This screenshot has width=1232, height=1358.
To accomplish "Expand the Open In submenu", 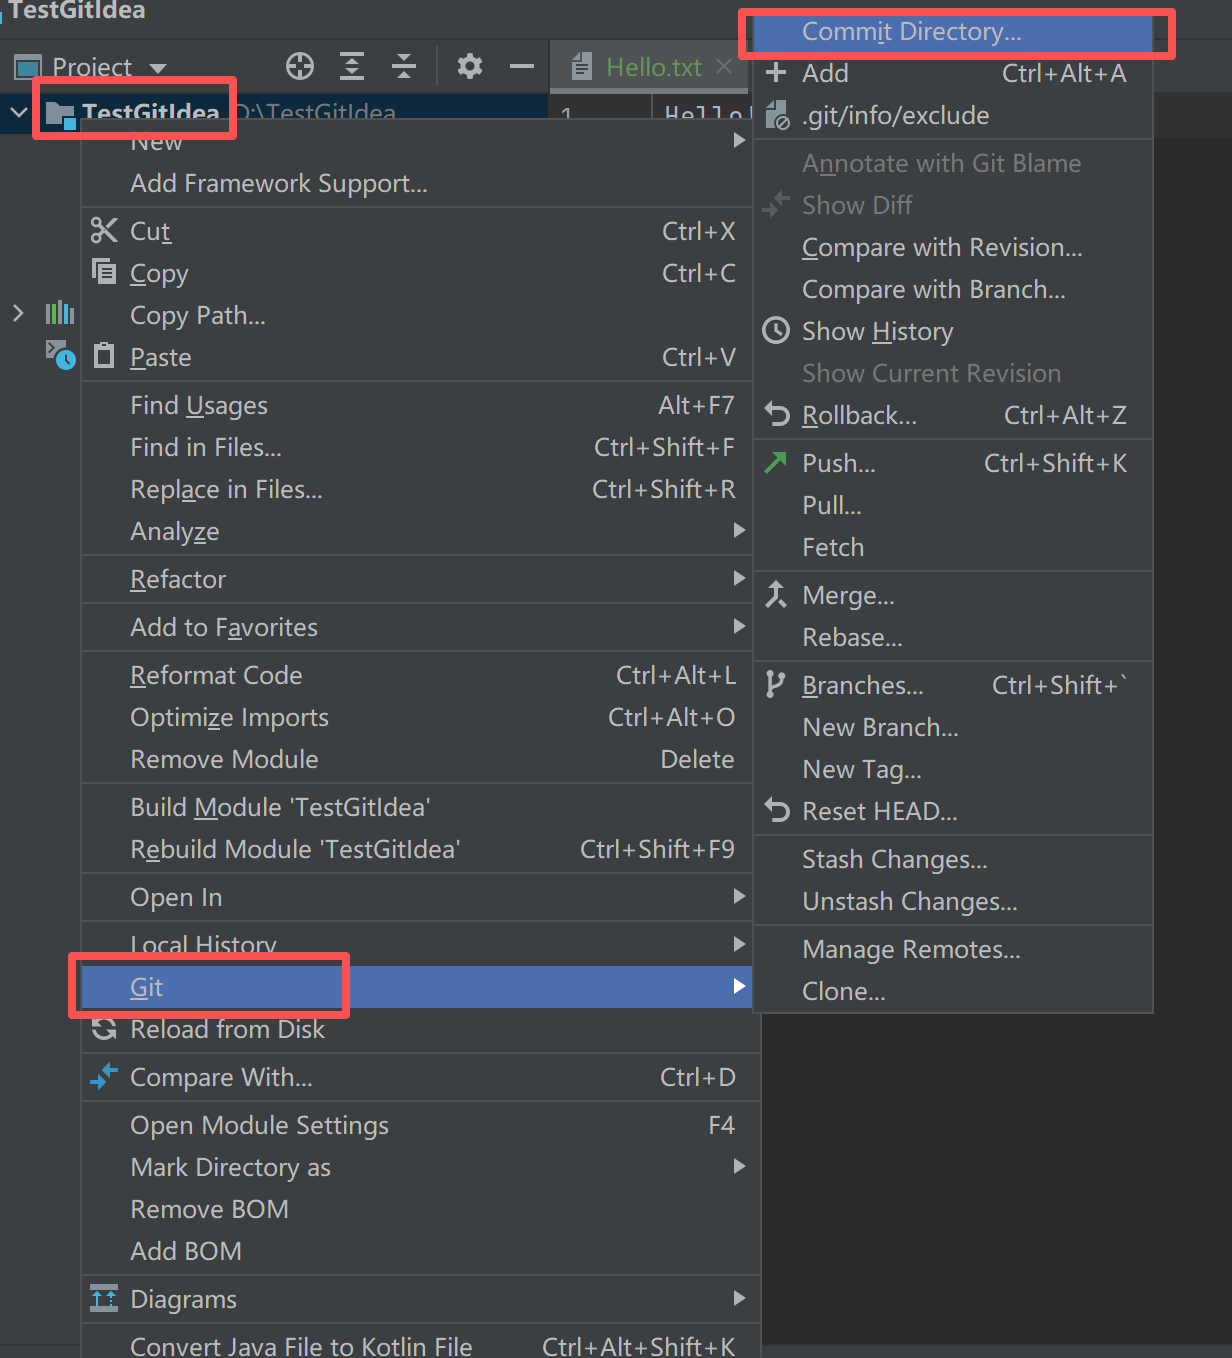I will 416,897.
